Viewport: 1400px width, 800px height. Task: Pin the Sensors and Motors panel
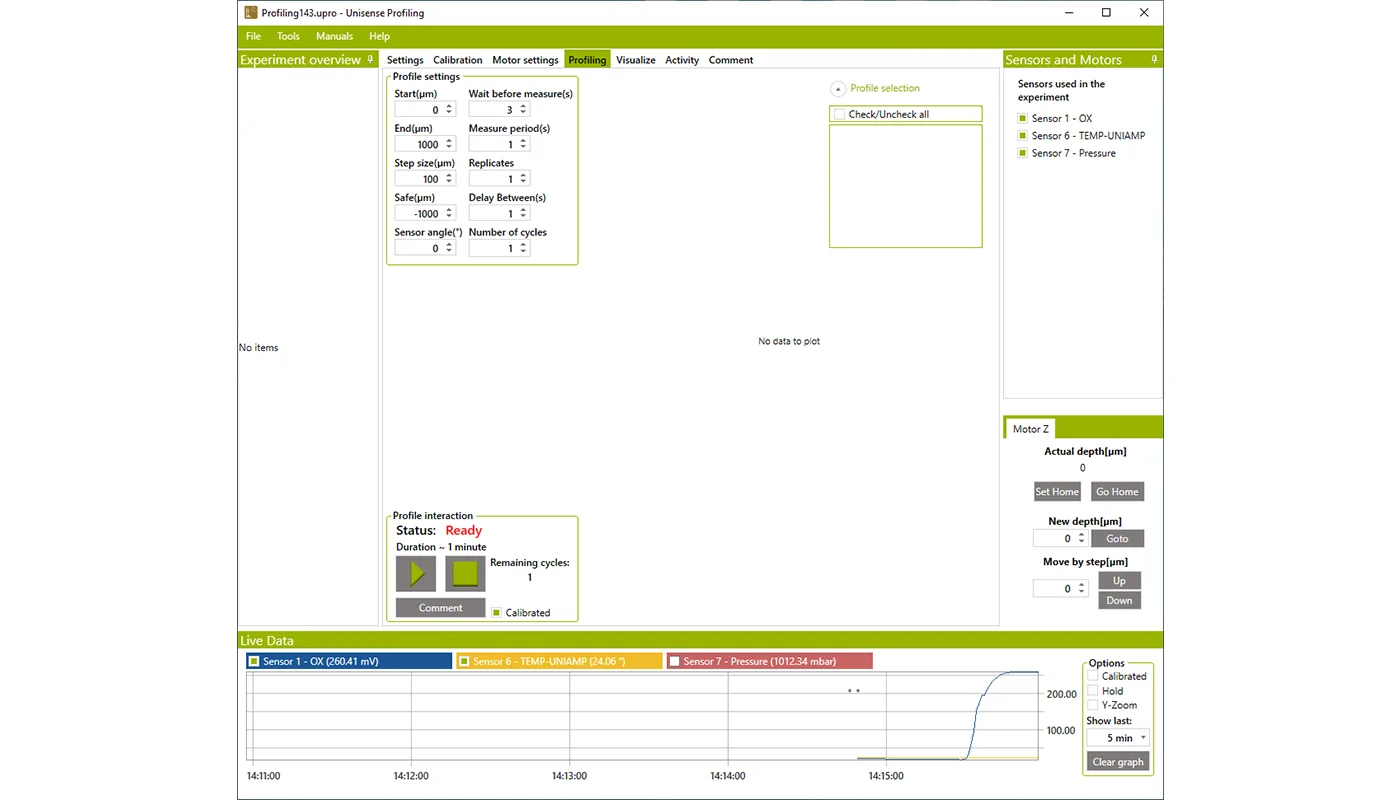point(1154,60)
